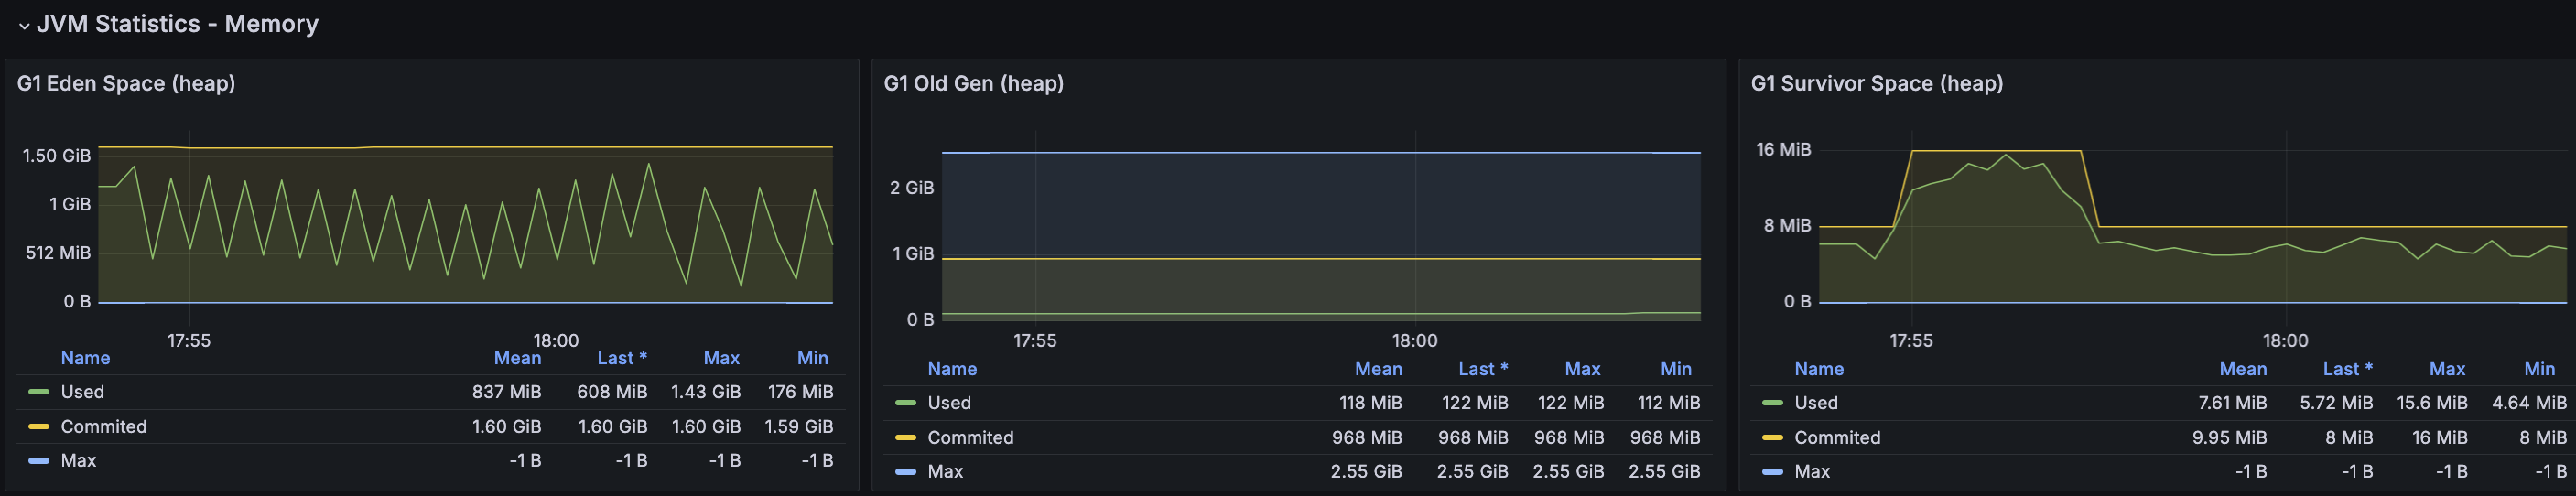Open the G1 Old Gen (heap) panel title menu
Screen dimensions: 2576x496
[974, 83]
